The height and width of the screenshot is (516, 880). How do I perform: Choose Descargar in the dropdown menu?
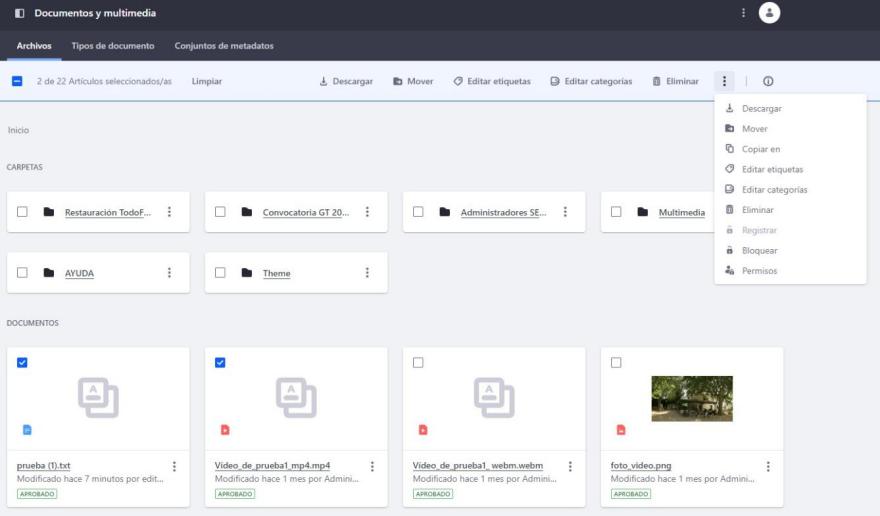coord(790,108)
